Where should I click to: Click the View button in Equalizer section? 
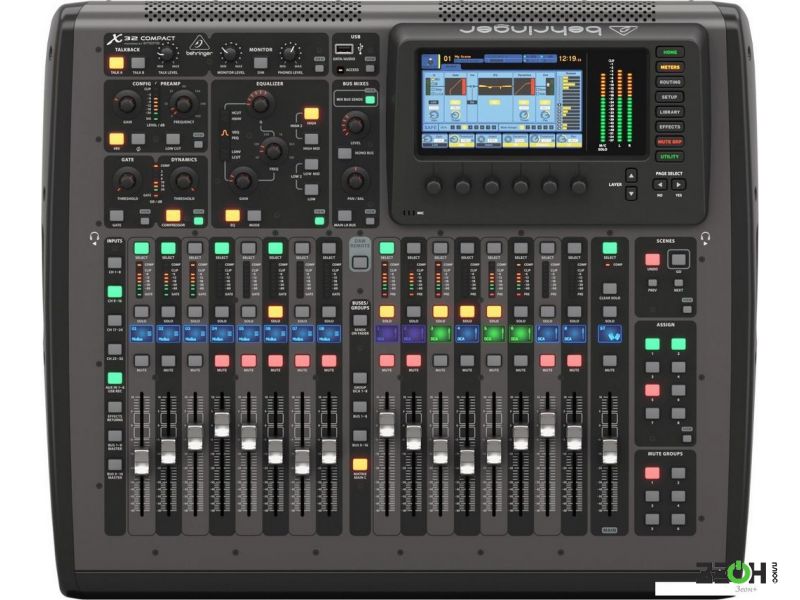tap(319, 221)
